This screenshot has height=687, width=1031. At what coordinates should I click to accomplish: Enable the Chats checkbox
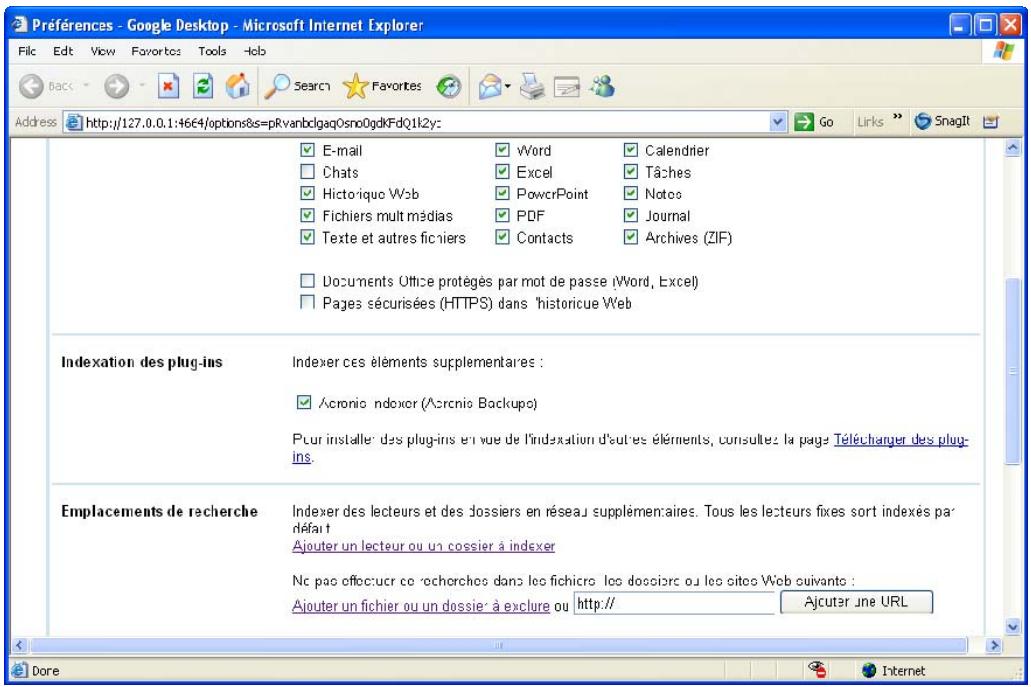pyautogui.click(x=307, y=172)
